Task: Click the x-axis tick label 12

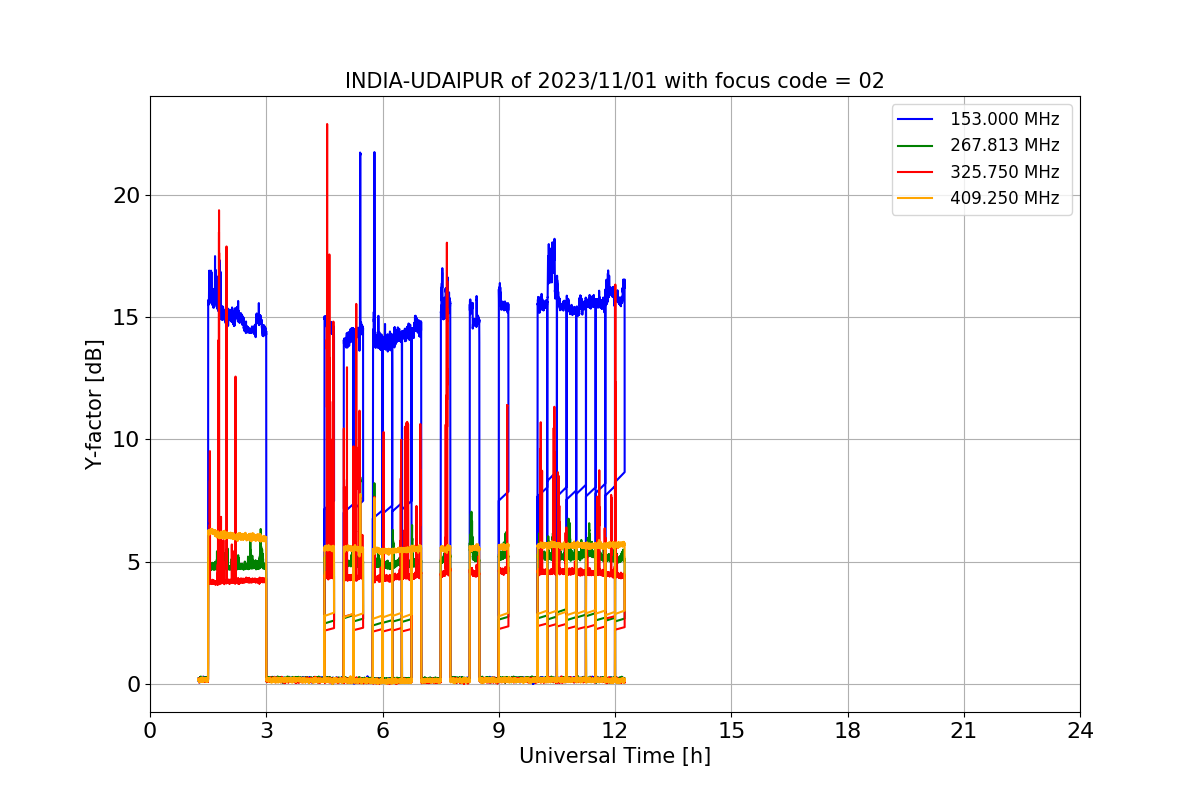Action: click(x=615, y=731)
